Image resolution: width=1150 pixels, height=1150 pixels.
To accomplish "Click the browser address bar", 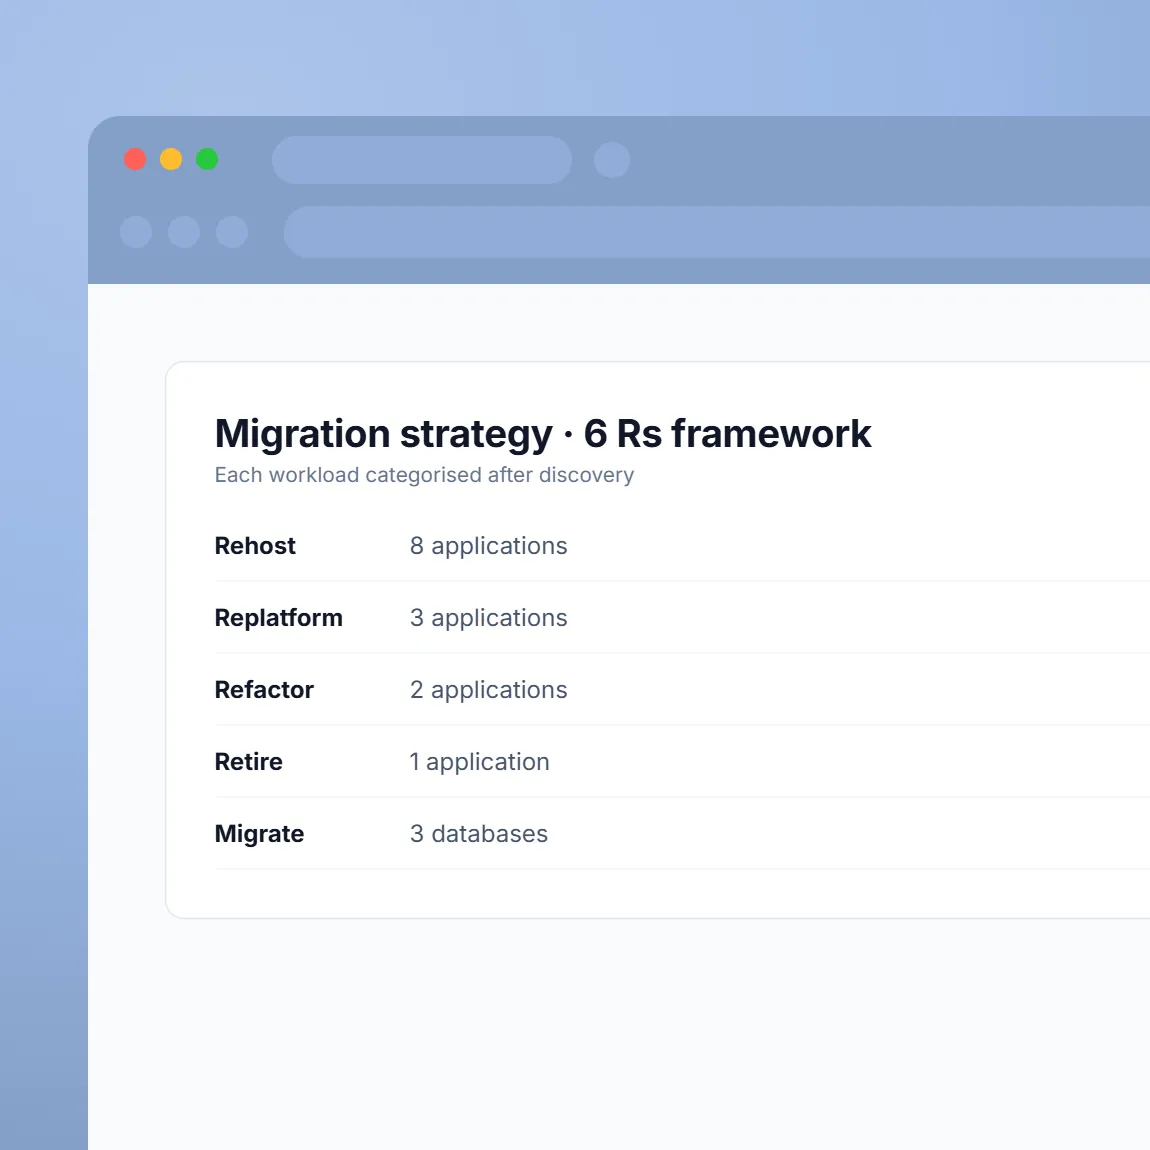I will click(717, 232).
